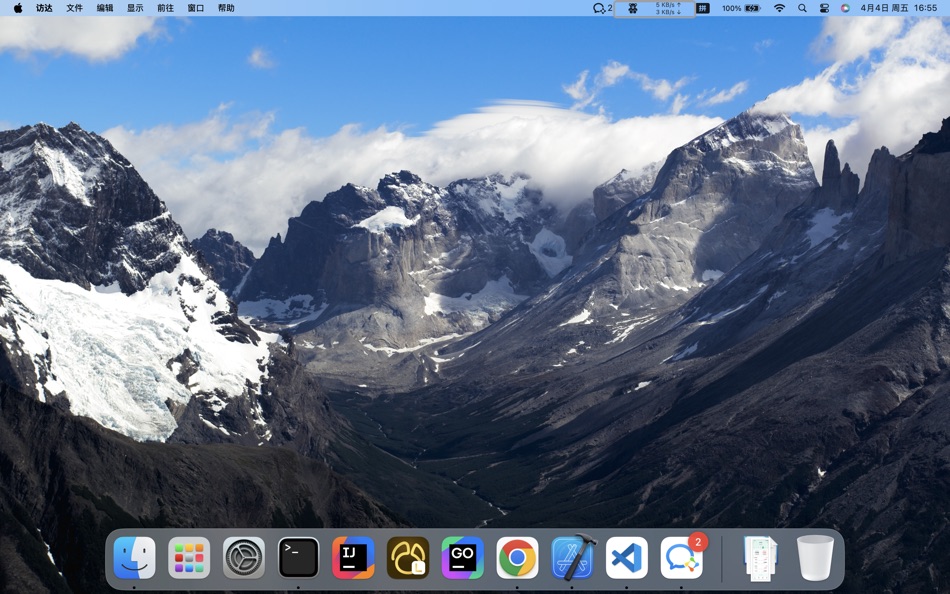
Task: Open Xcode from the Dock
Action: point(571,557)
